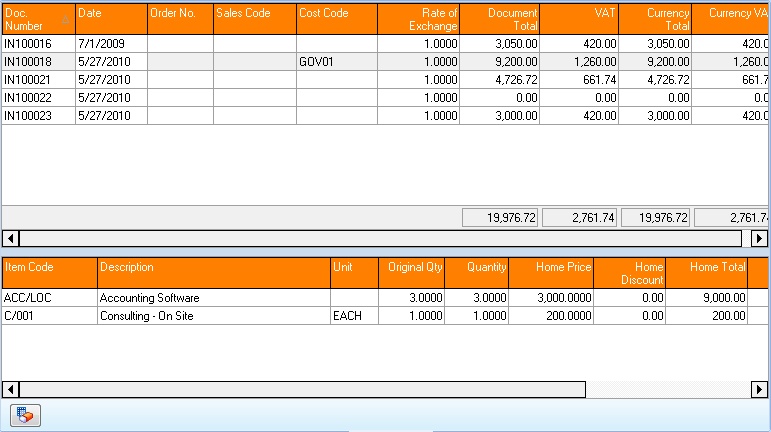771x432 pixels.
Task: Click the Rate of Exchange column header
Action: pos(418,19)
